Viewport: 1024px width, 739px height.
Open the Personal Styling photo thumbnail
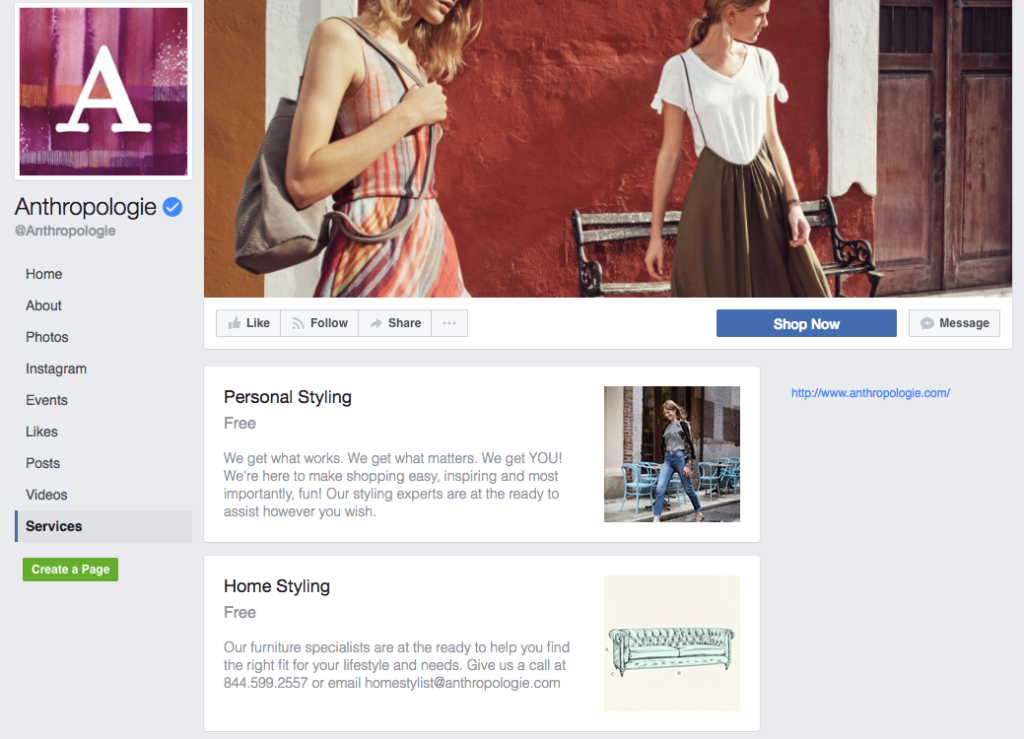tap(672, 454)
